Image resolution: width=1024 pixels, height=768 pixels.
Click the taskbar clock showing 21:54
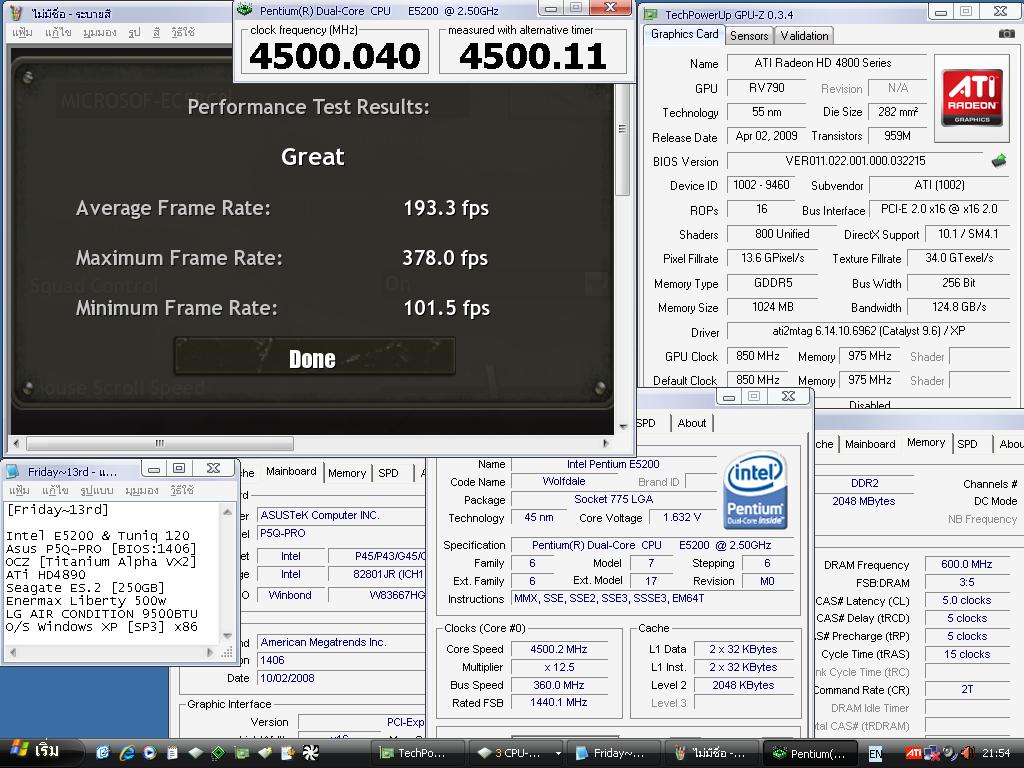point(996,753)
